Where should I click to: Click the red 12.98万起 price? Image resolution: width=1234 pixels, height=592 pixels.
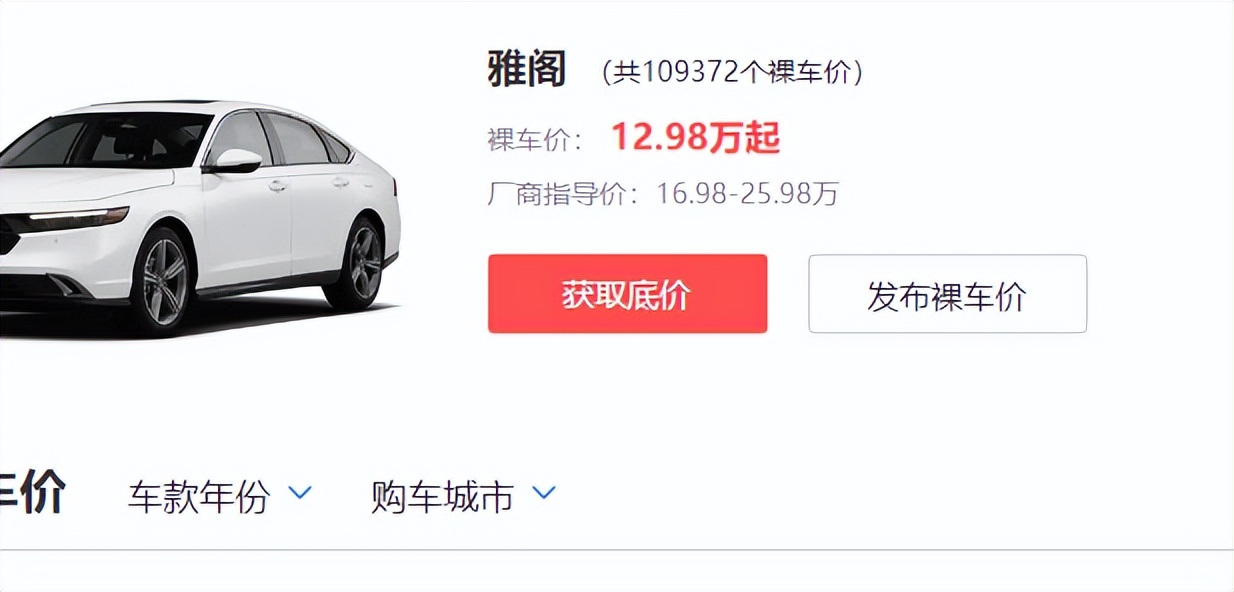(695, 138)
